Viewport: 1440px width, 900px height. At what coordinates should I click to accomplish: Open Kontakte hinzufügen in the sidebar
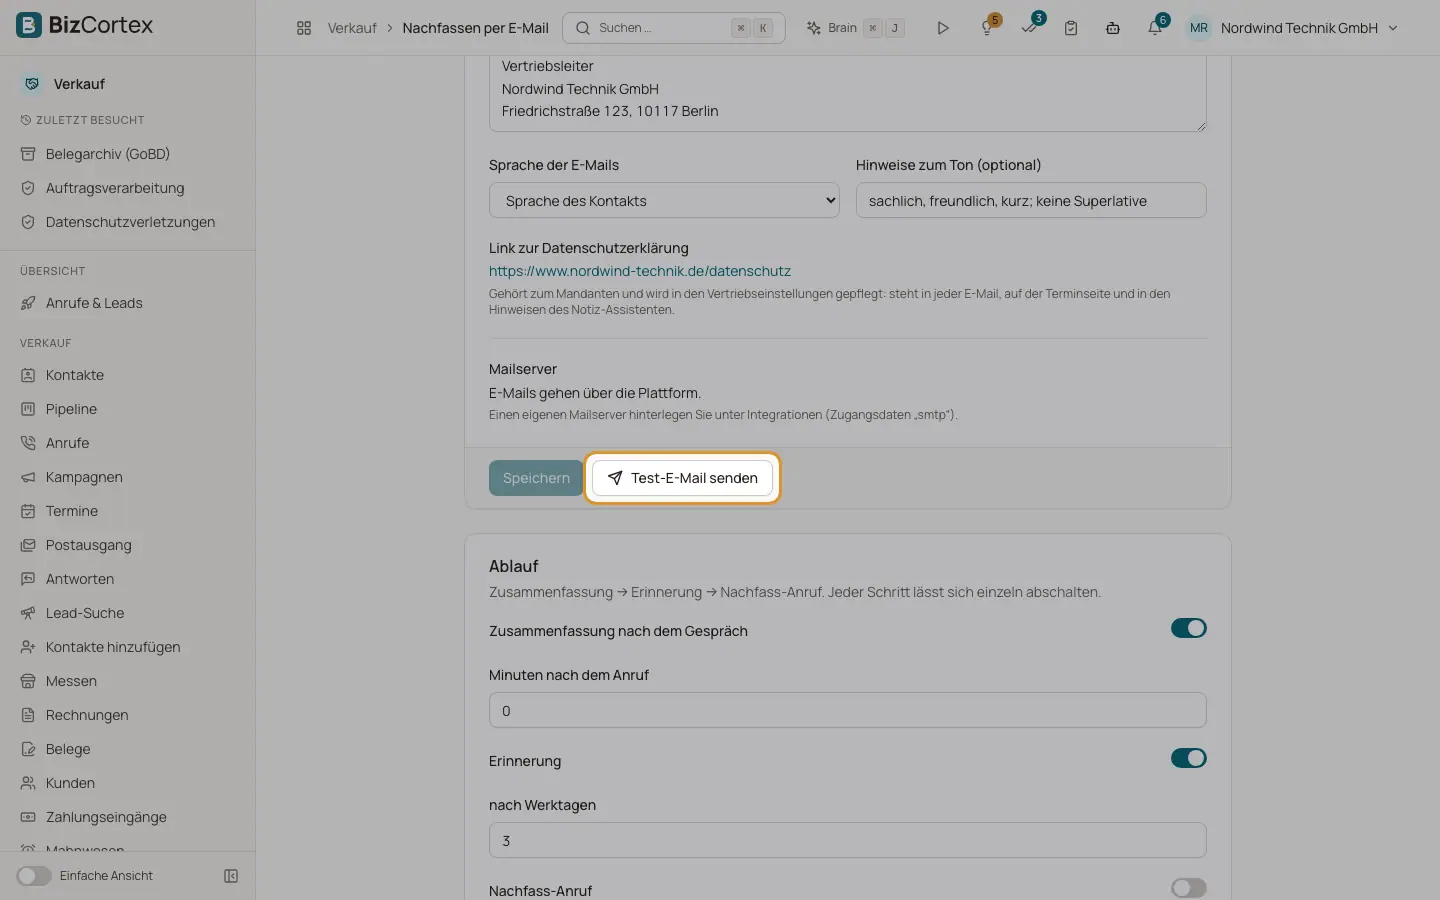click(x=113, y=647)
